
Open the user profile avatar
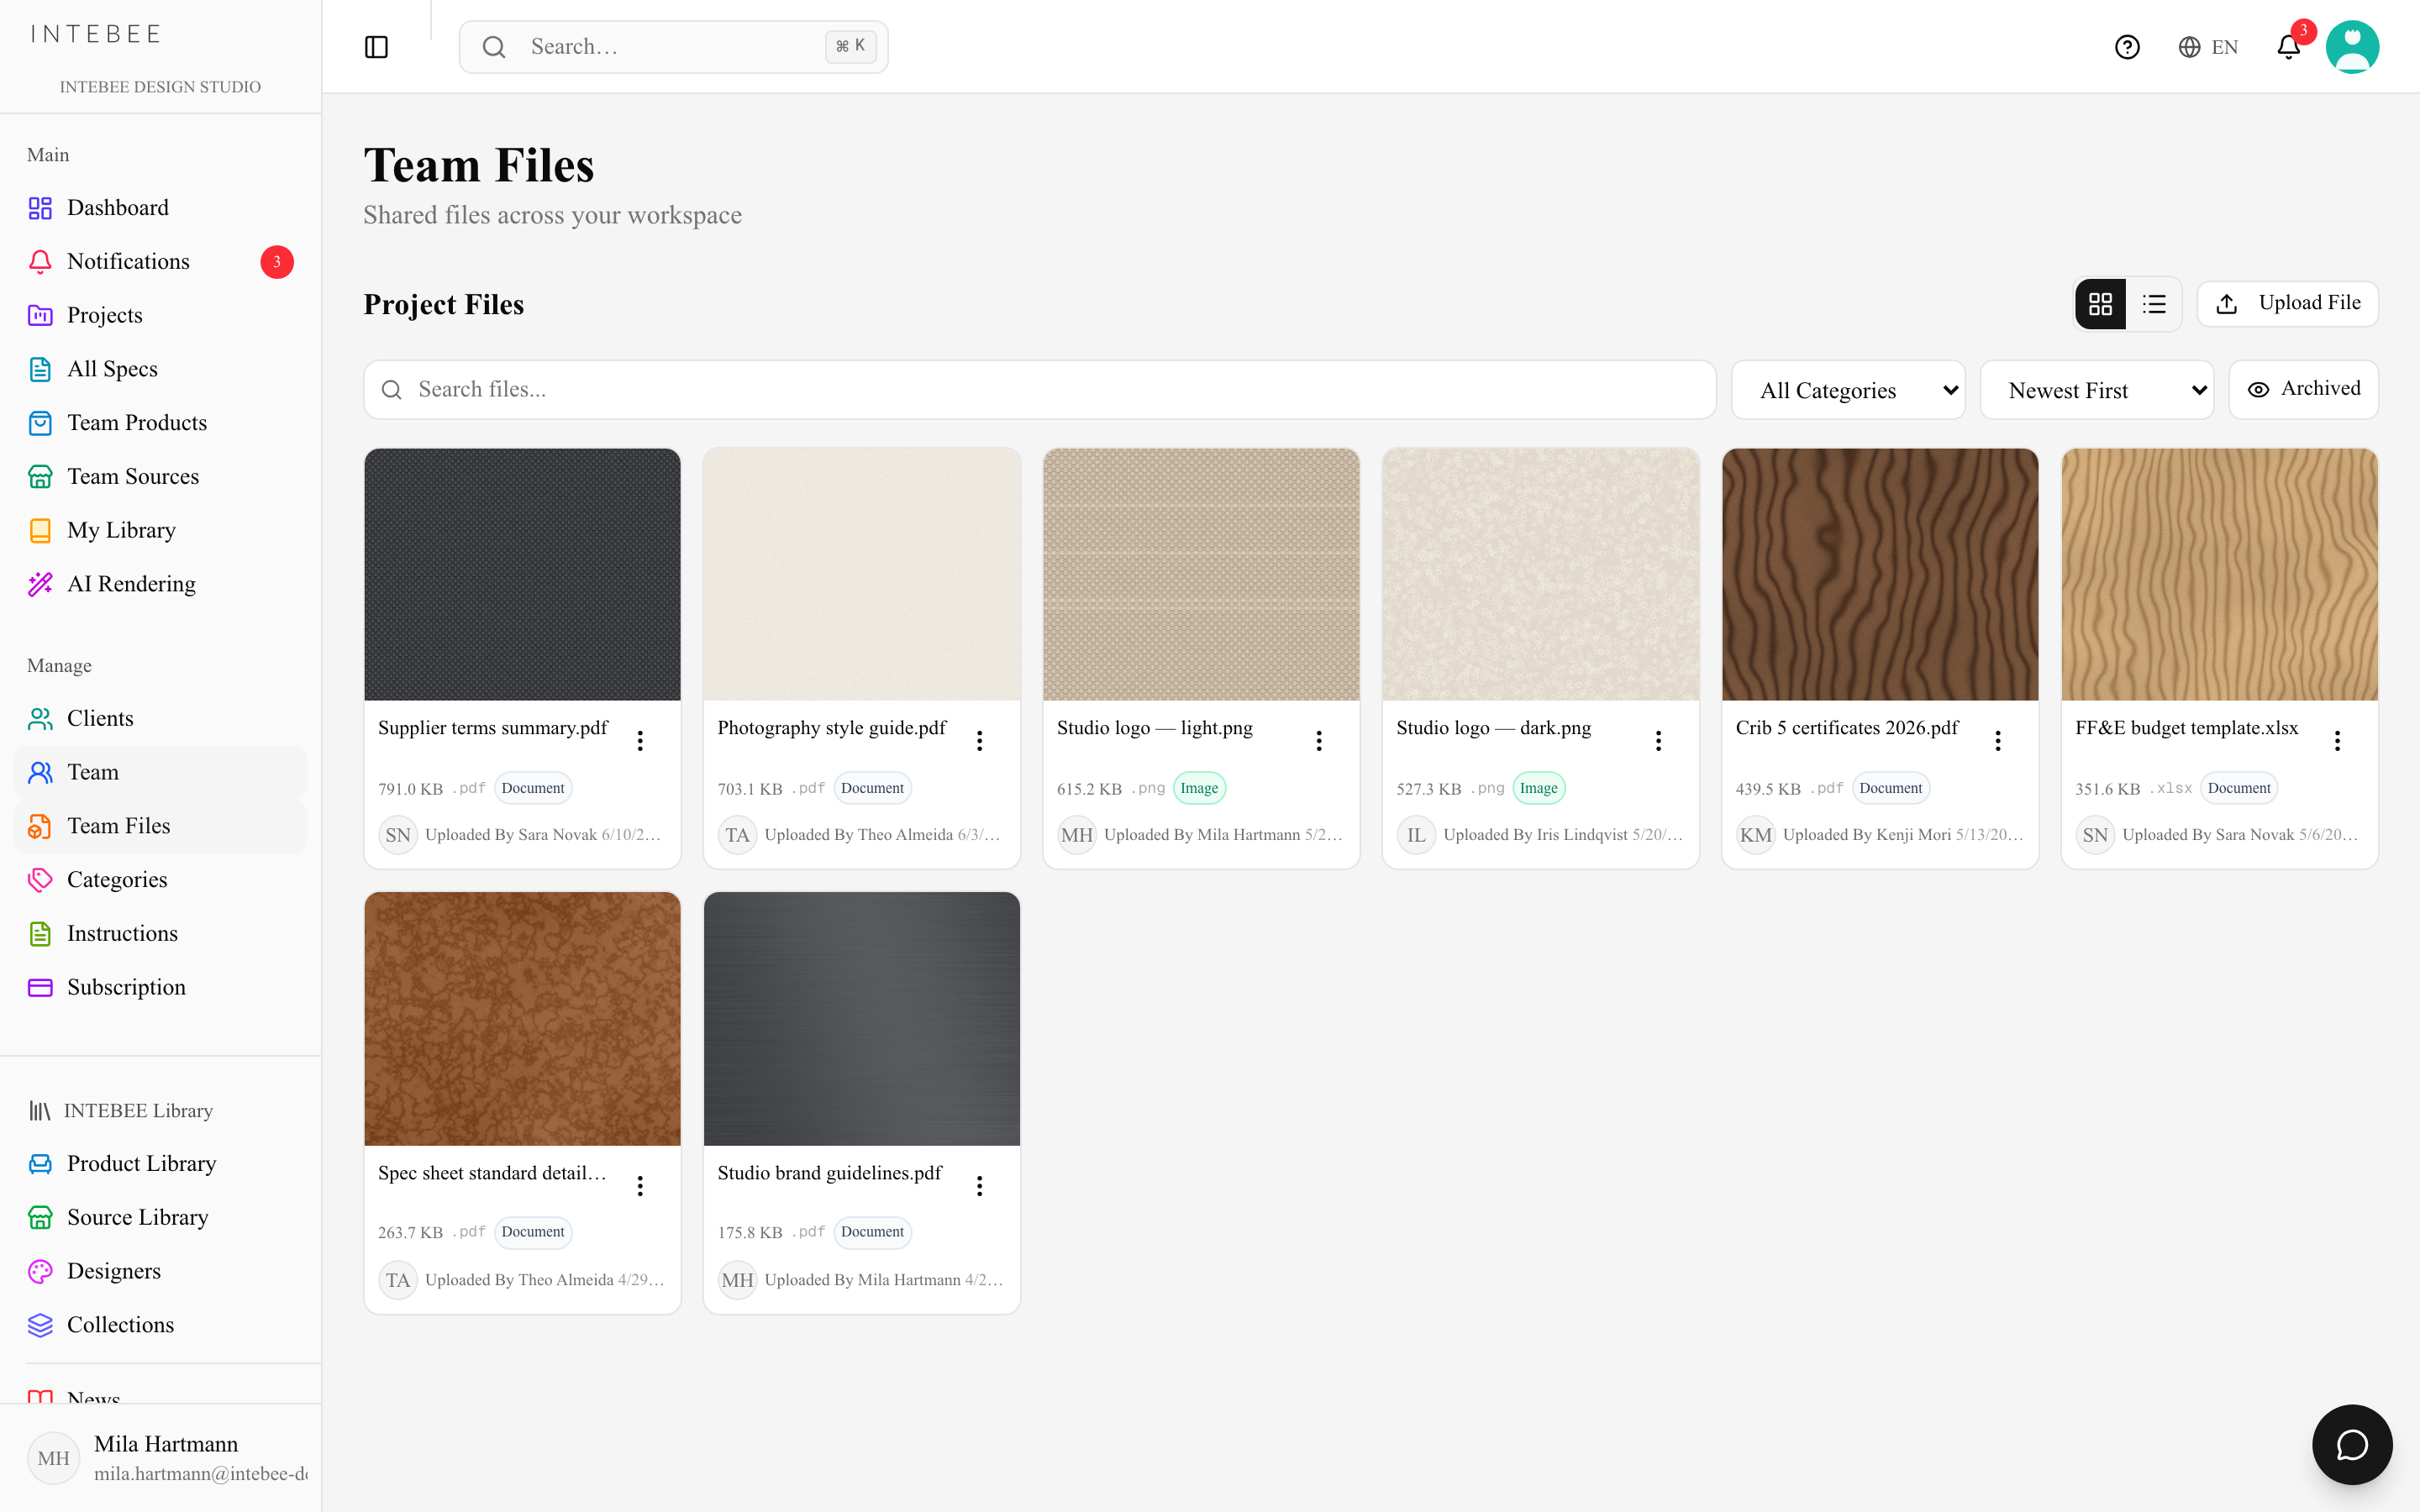point(2352,47)
